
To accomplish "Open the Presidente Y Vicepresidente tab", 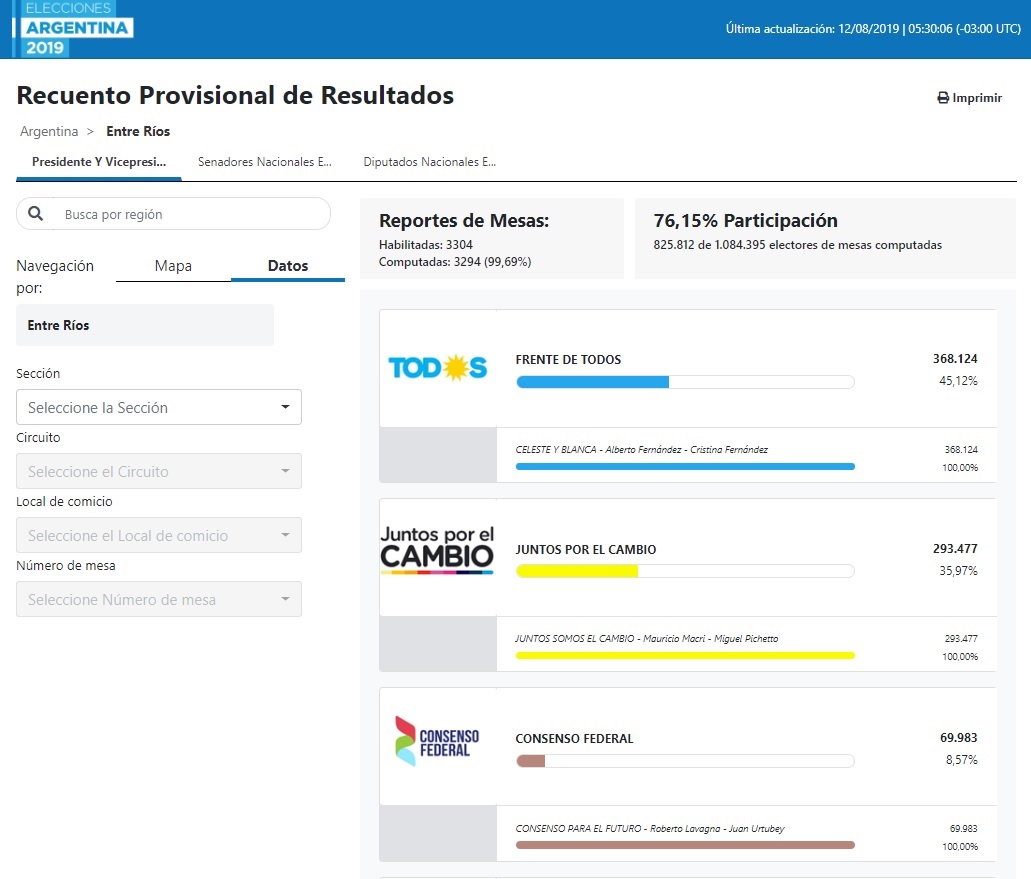I will tap(99, 162).
